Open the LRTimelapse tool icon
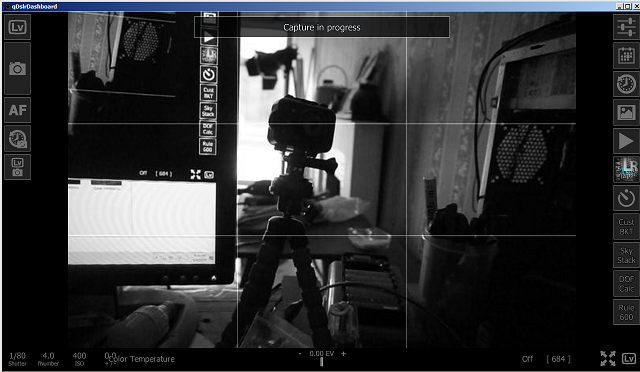The width and height of the screenshot is (640, 372). coord(626,169)
